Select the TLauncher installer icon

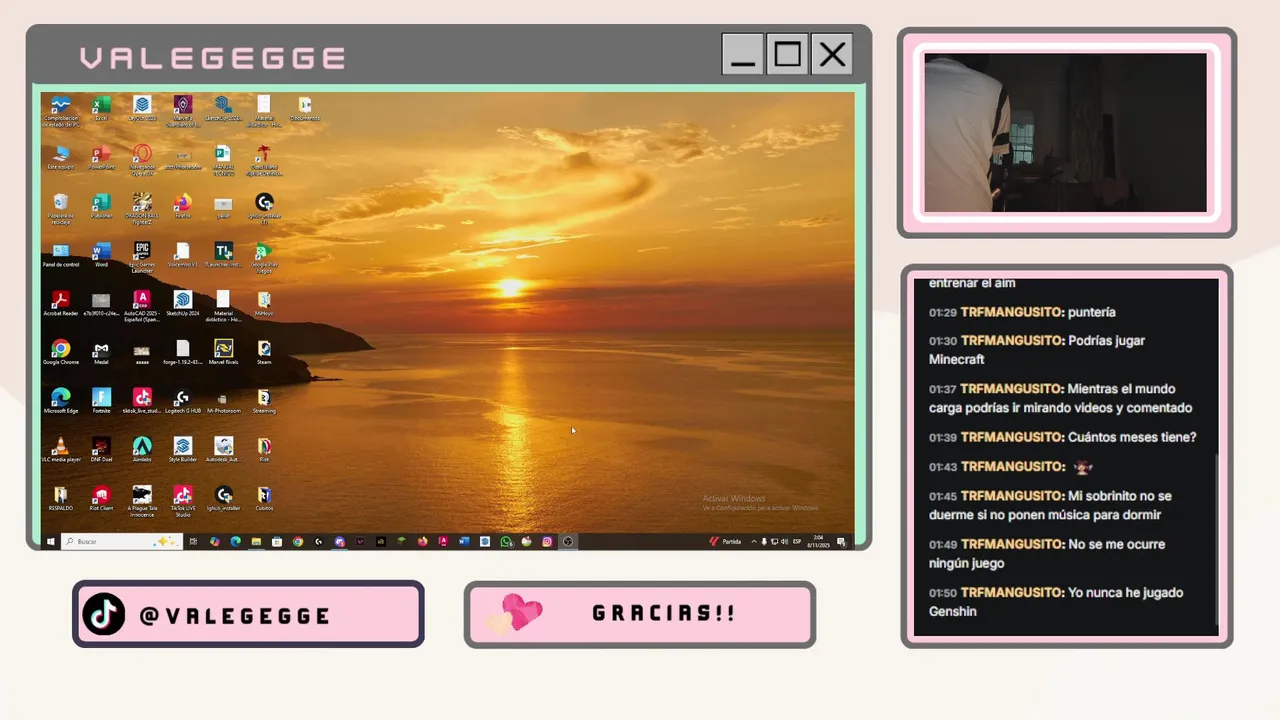pyautogui.click(x=223, y=254)
